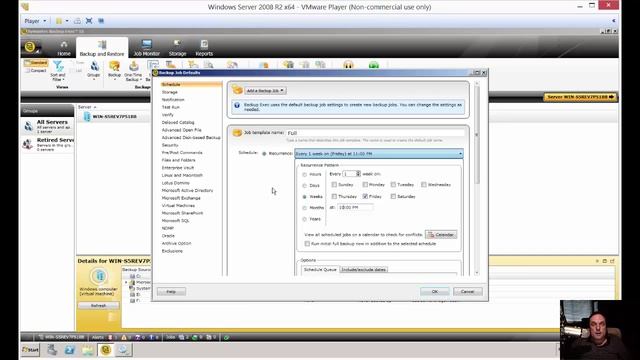This screenshot has width=640, height=360.
Task: Select Retired Servers group
Action: coord(48,144)
